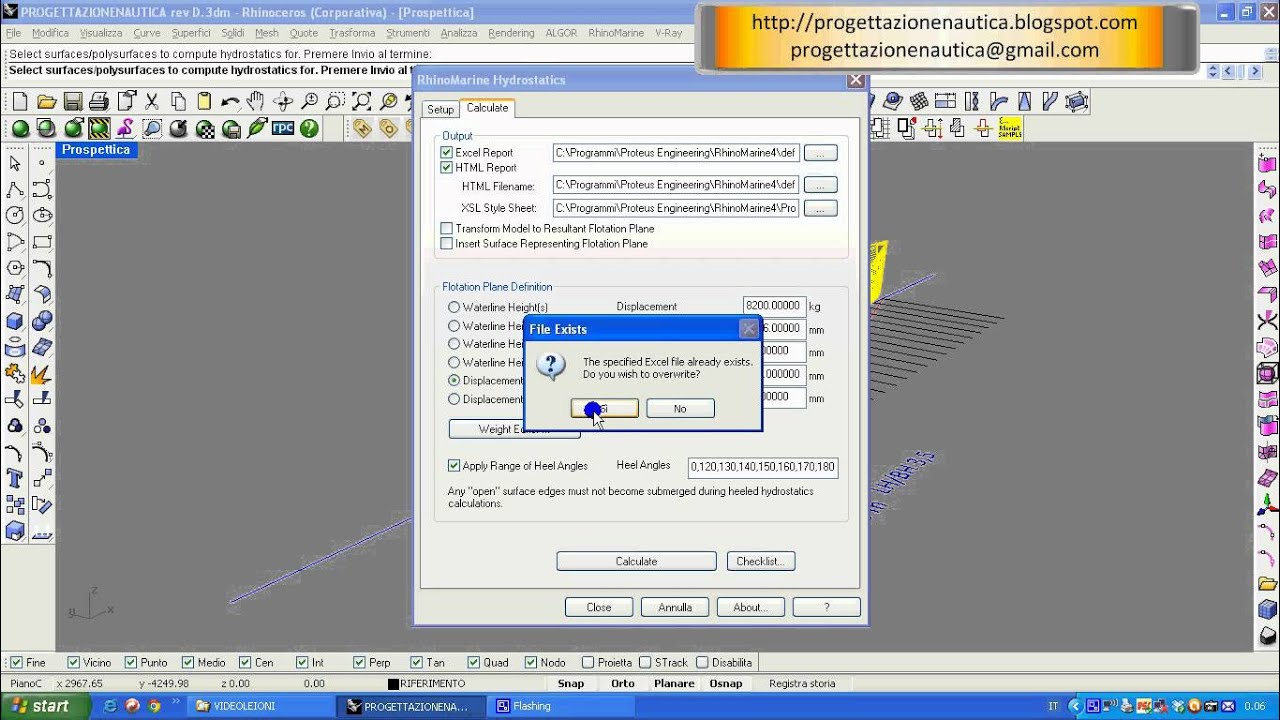
Task: Open the RhinoMarine menu
Action: (x=616, y=33)
